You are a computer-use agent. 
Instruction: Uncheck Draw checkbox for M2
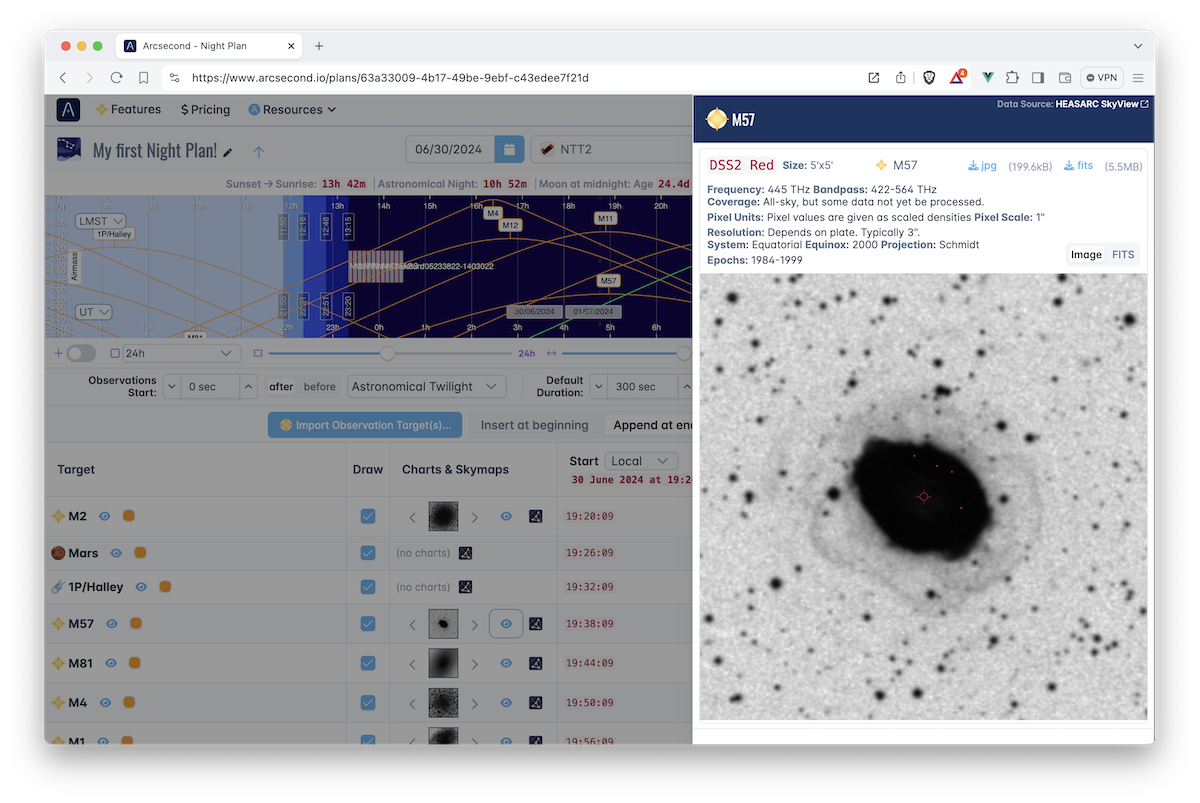click(368, 517)
